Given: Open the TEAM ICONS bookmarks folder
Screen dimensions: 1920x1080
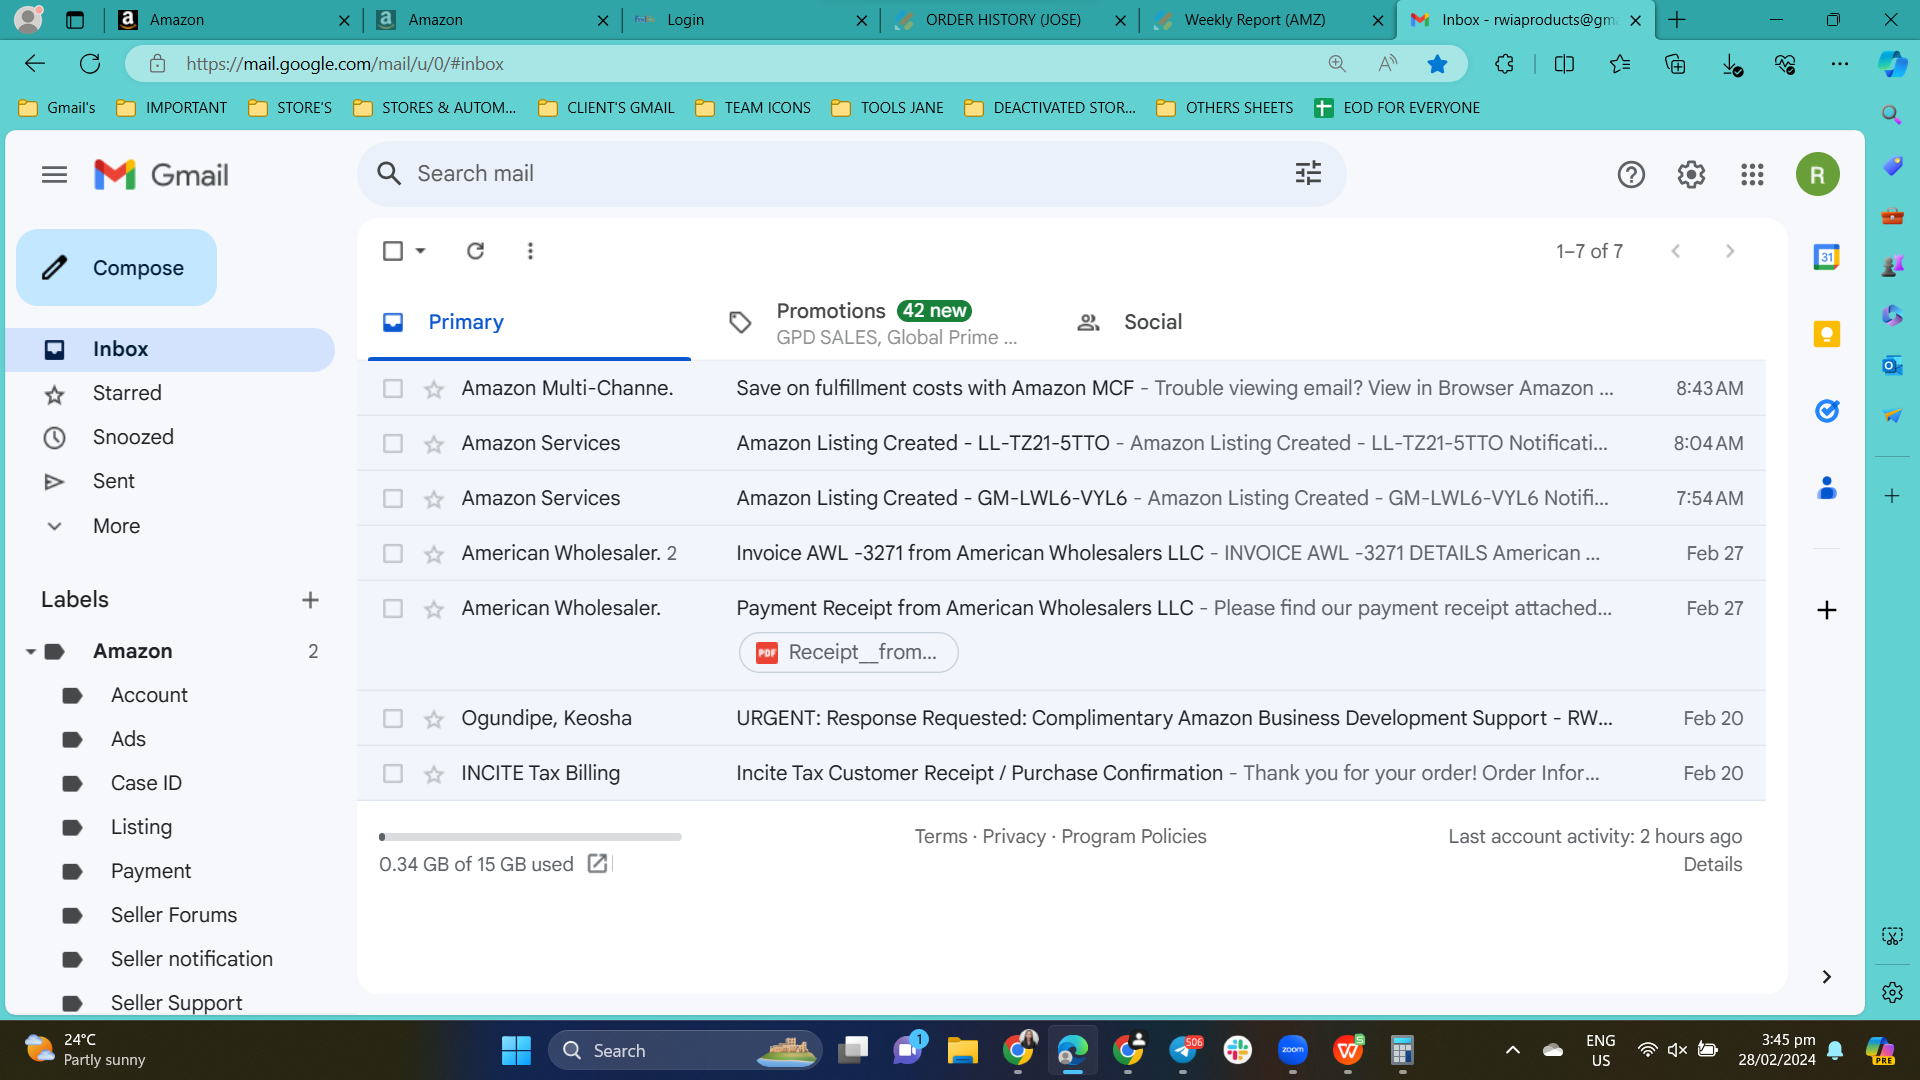Looking at the screenshot, I should [753, 108].
